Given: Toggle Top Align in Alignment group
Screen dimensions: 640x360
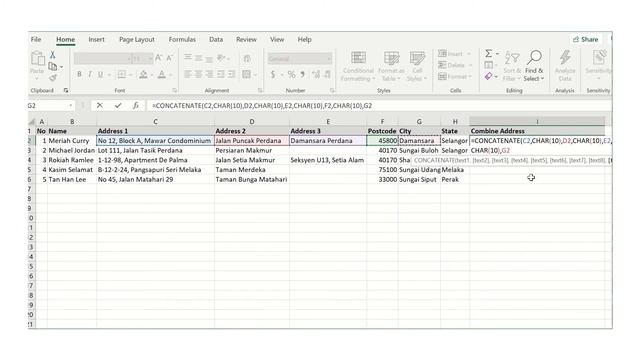Looking at the screenshot, I should coord(188,58).
